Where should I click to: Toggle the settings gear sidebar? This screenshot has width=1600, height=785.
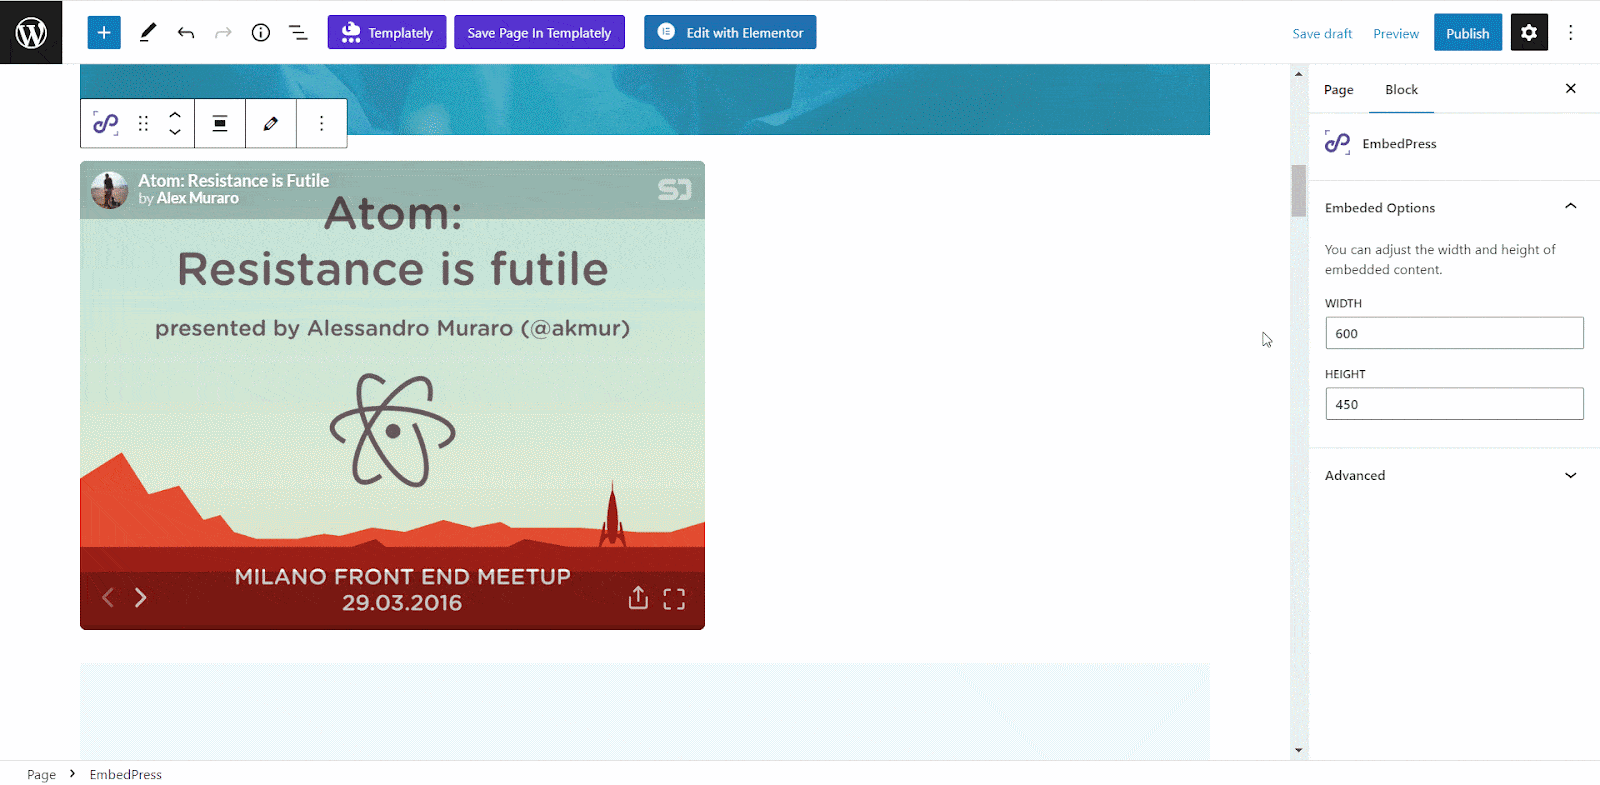1529,32
